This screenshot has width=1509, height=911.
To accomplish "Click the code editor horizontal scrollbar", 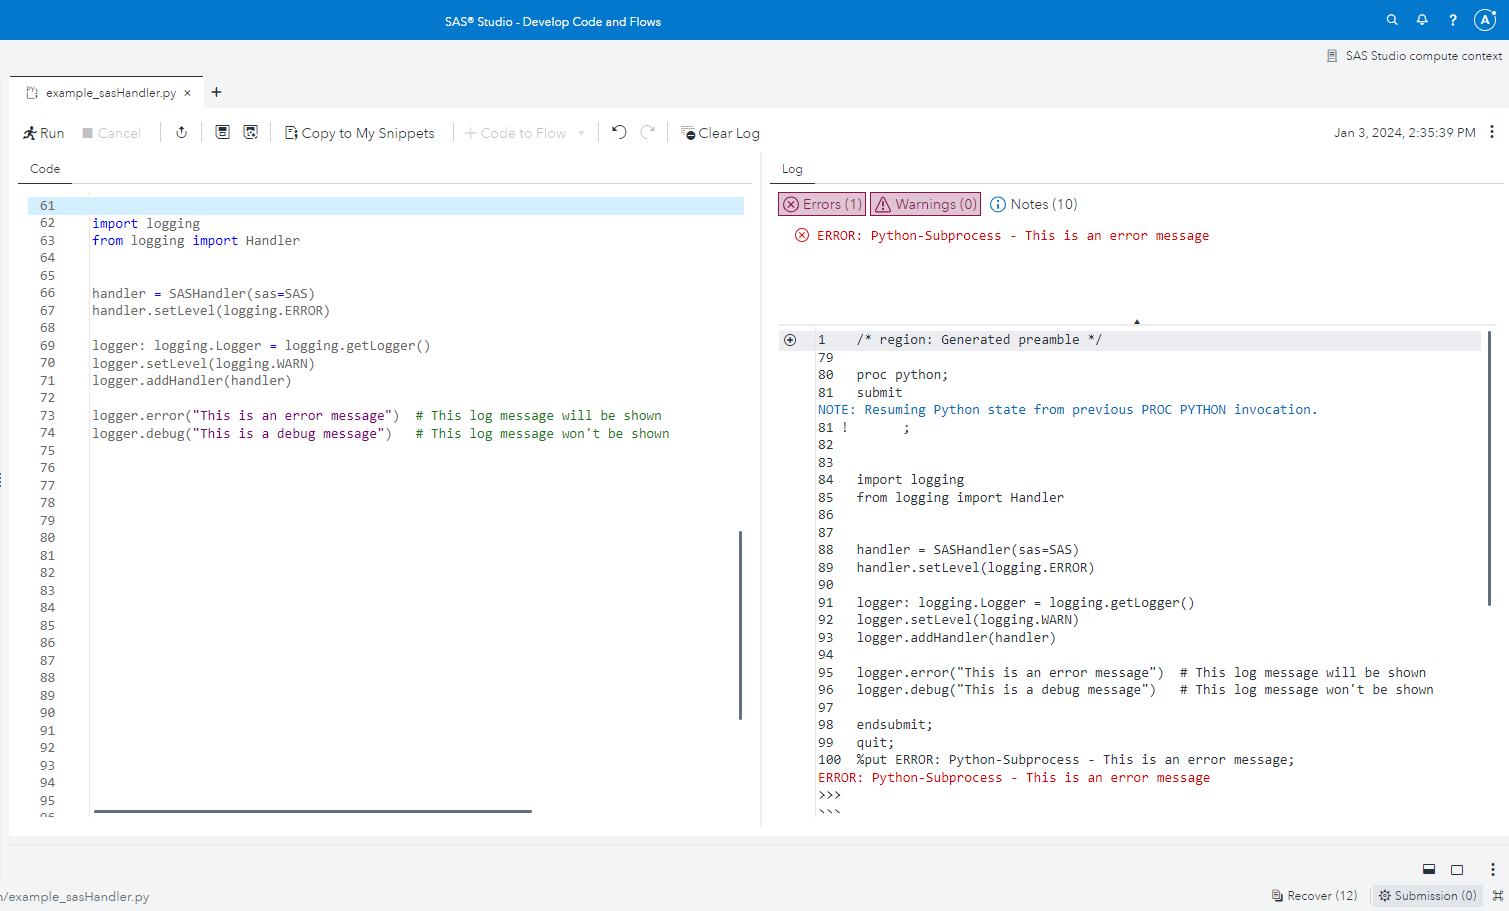I will click(x=312, y=811).
